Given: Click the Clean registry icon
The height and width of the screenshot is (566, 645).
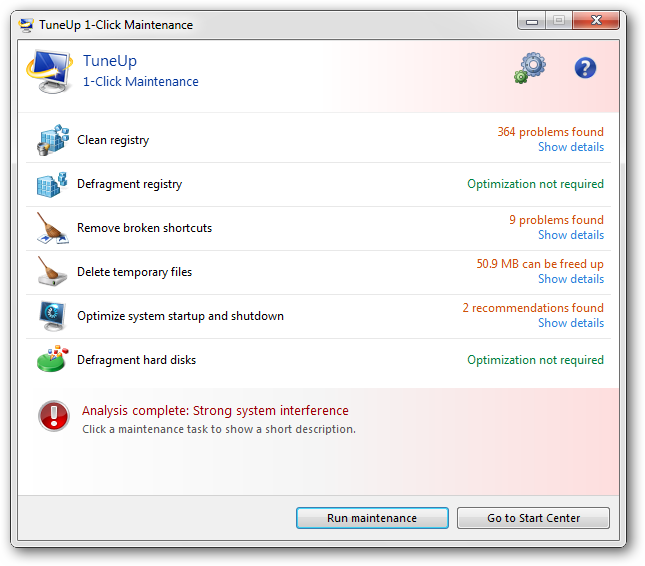Looking at the screenshot, I should coord(53,140).
